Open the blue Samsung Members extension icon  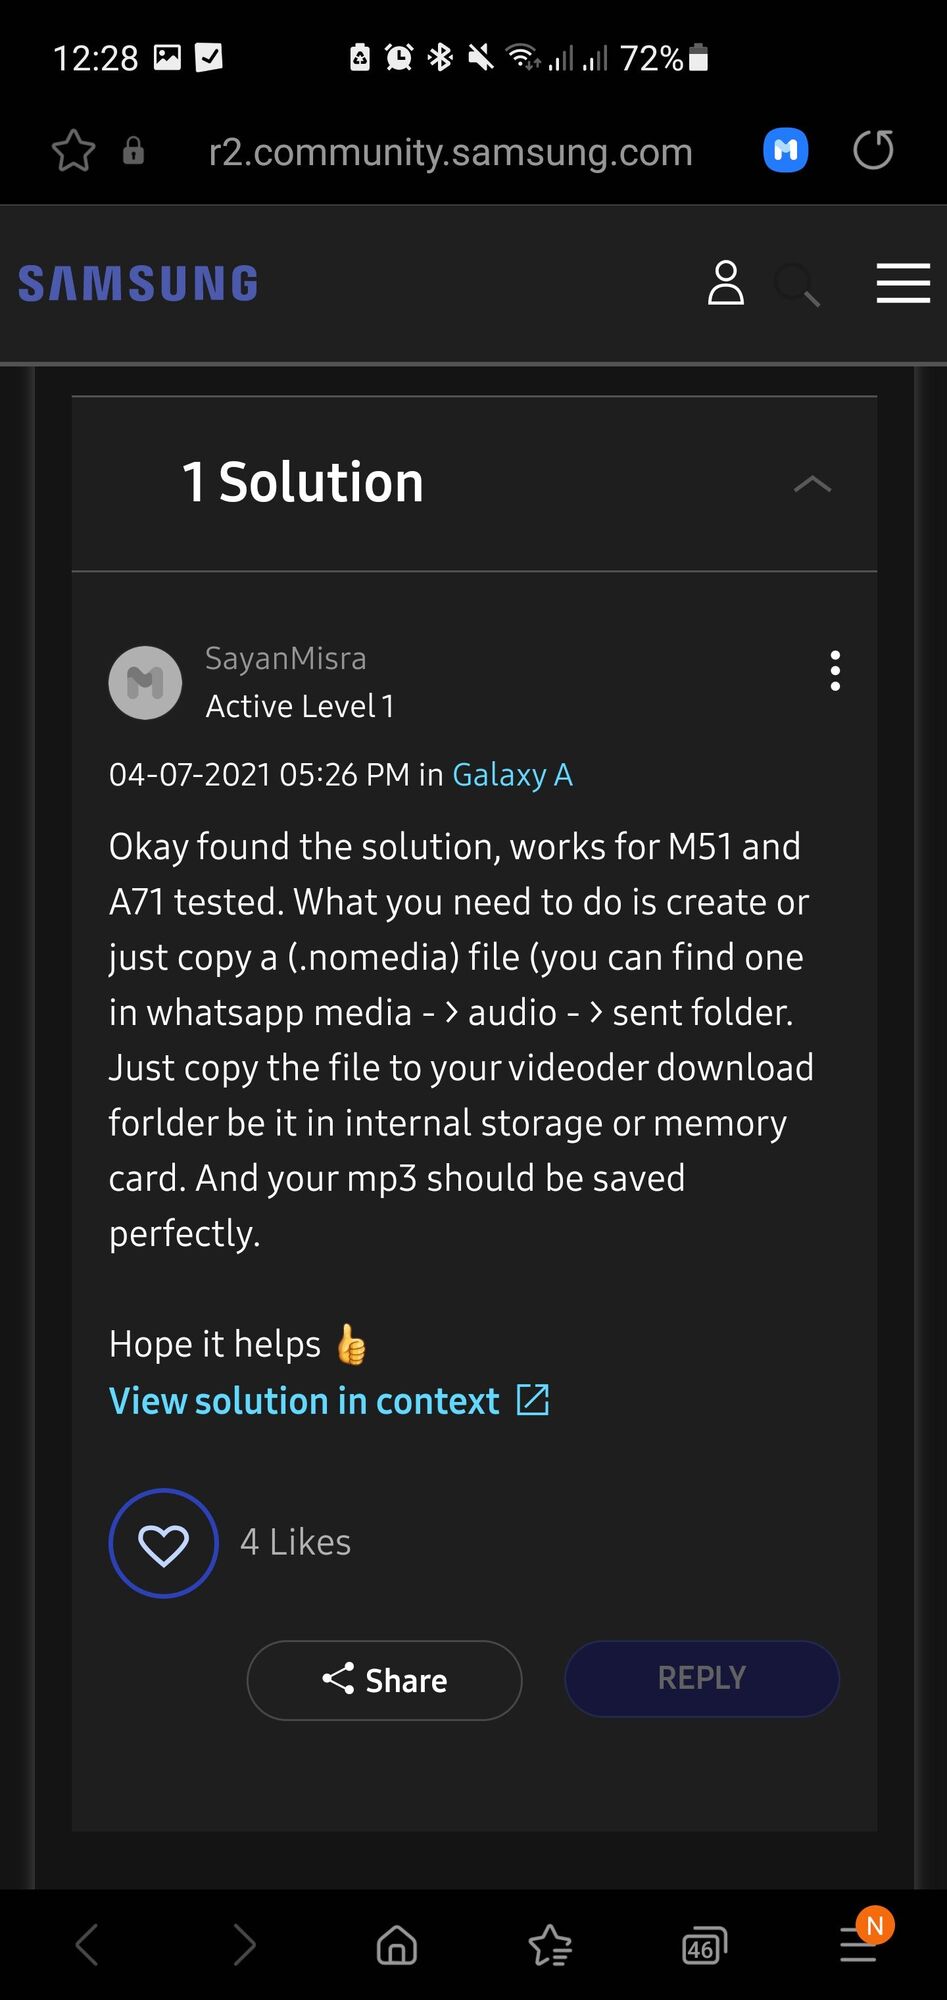pyautogui.click(x=785, y=151)
